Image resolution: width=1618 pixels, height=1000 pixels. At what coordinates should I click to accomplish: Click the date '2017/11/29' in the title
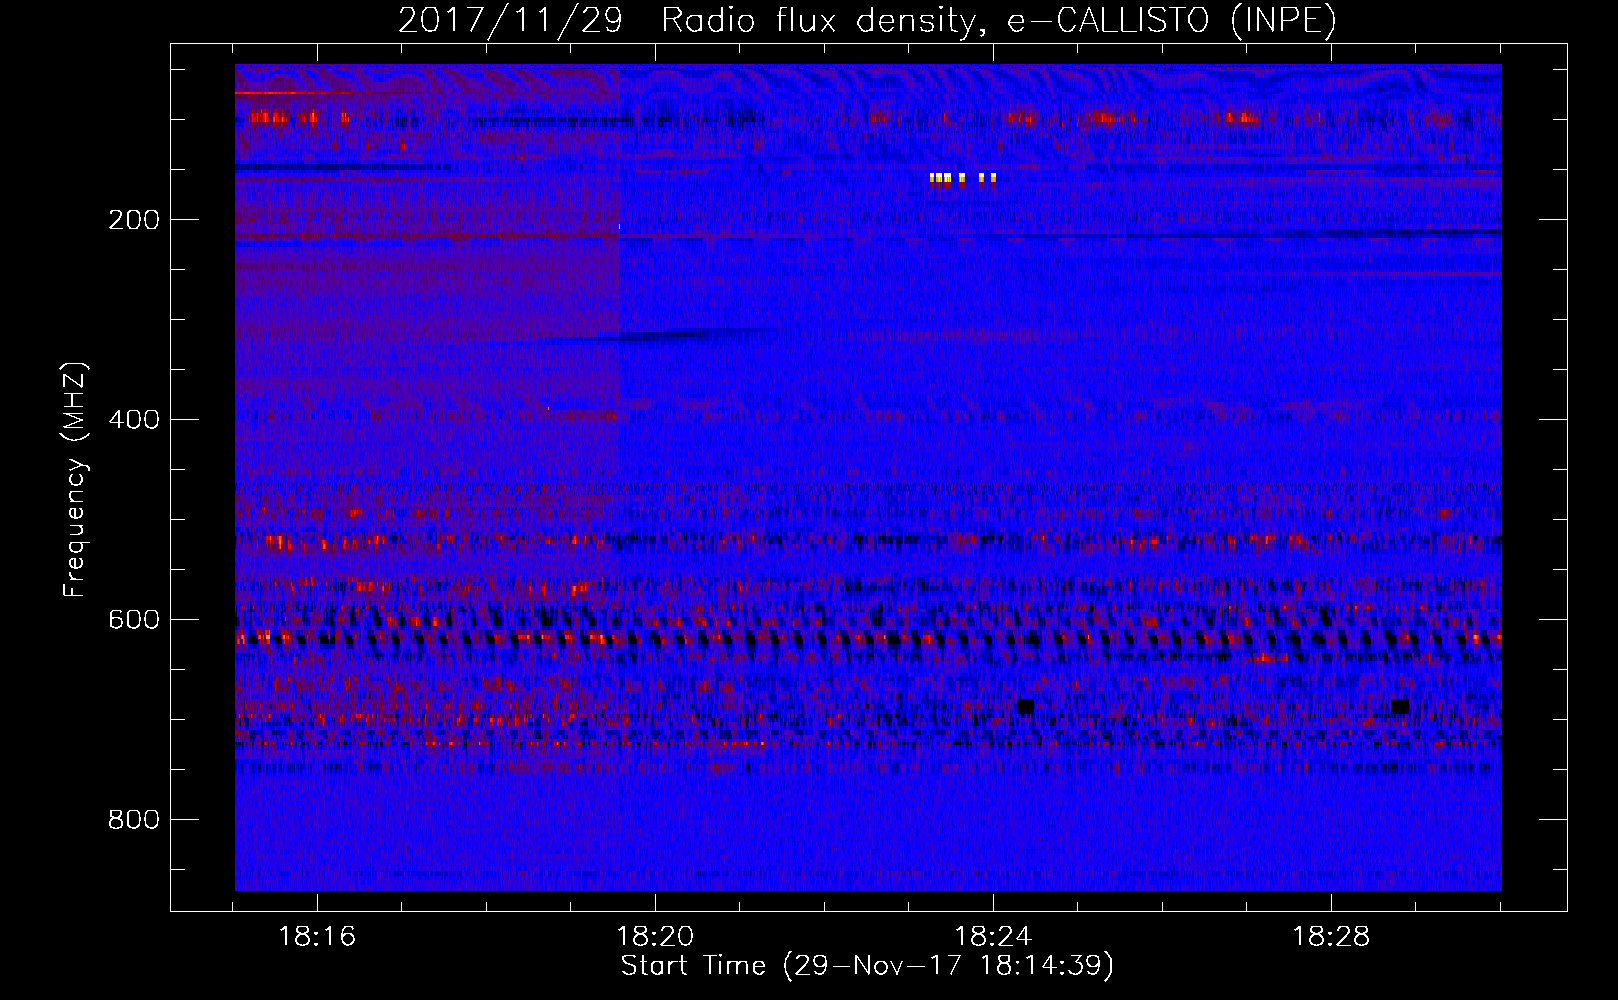click(x=511, y=20)
